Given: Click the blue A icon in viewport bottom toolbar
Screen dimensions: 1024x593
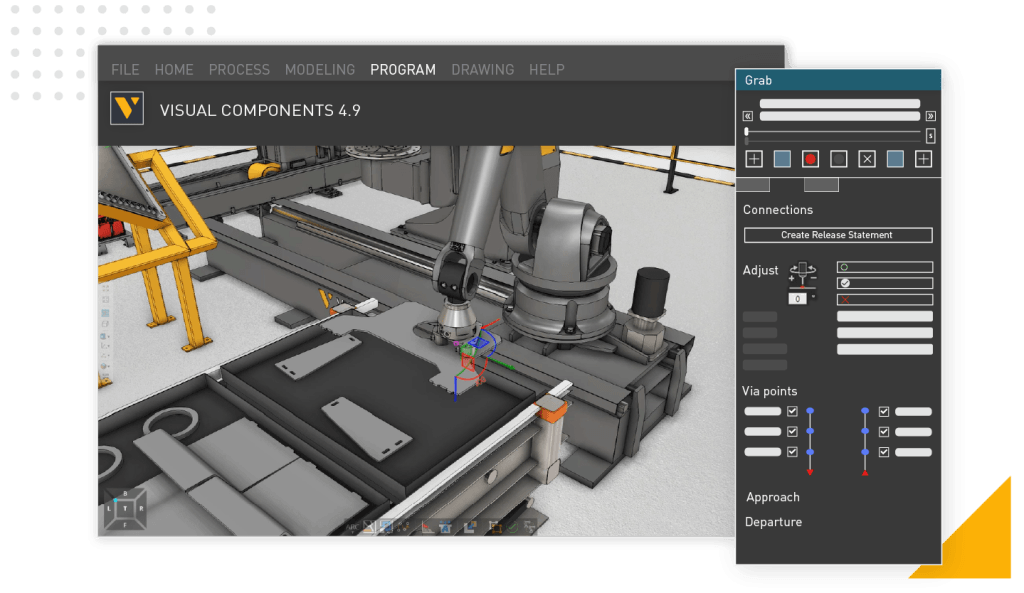Looking at the screenshot, I should pos(445,526).
